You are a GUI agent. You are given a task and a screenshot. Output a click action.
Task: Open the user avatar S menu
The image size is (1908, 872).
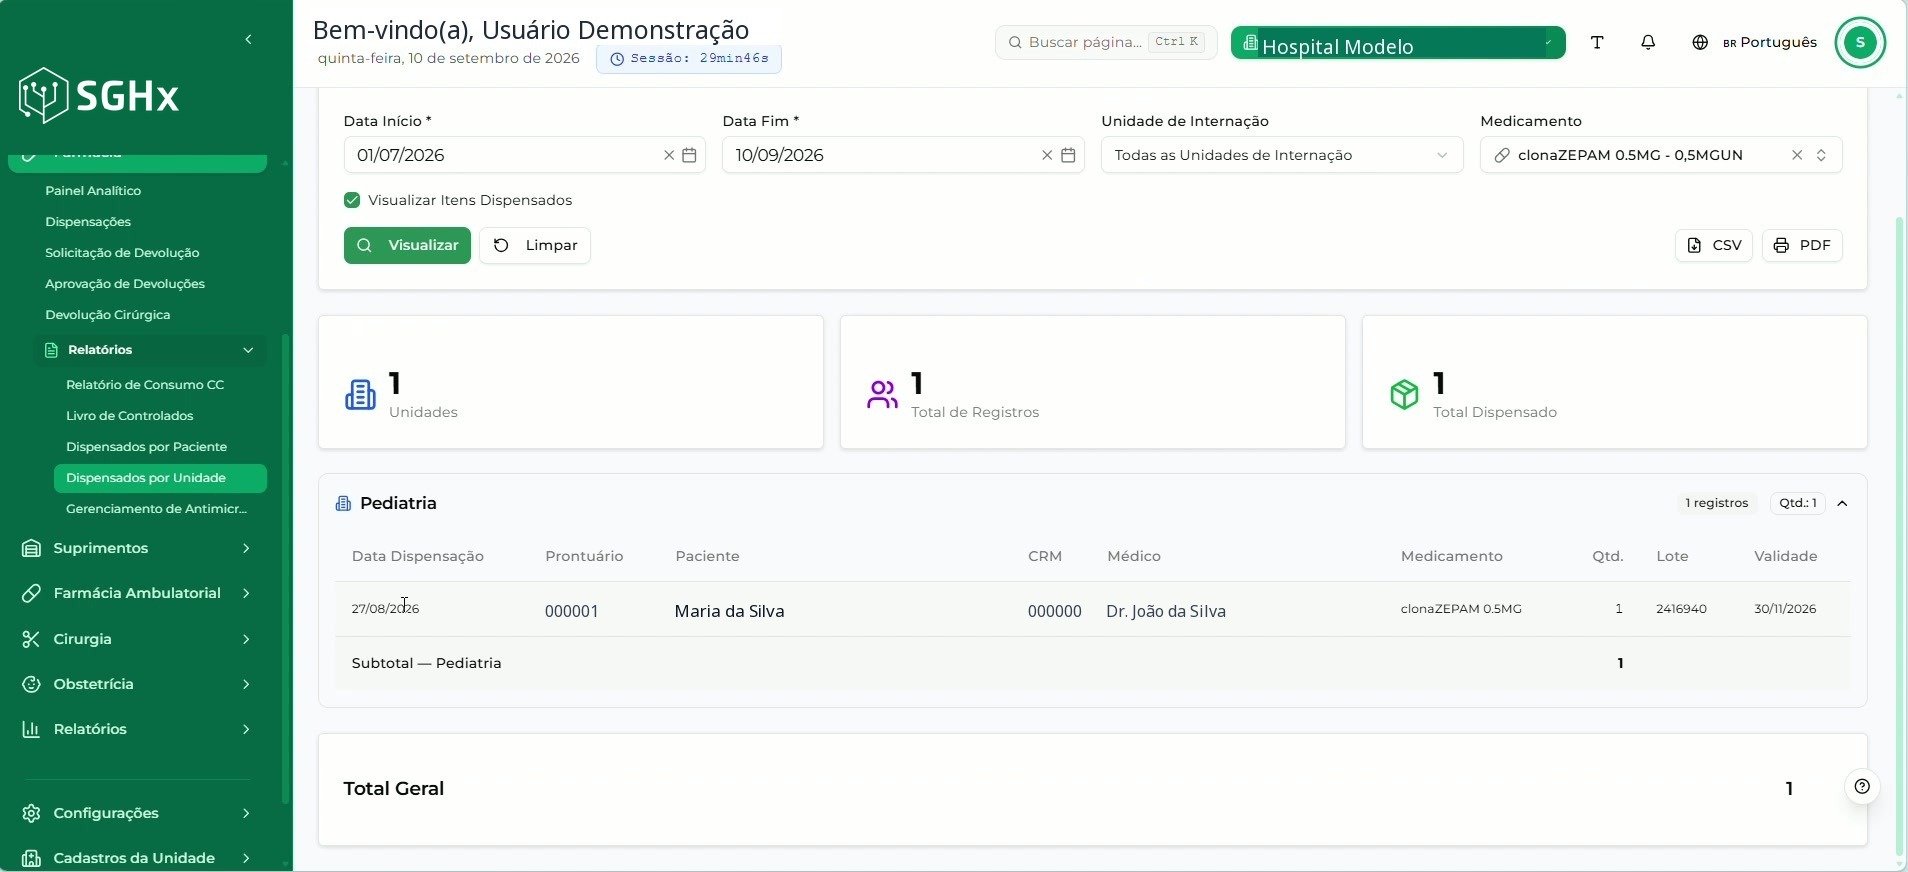coord(1860,42)
